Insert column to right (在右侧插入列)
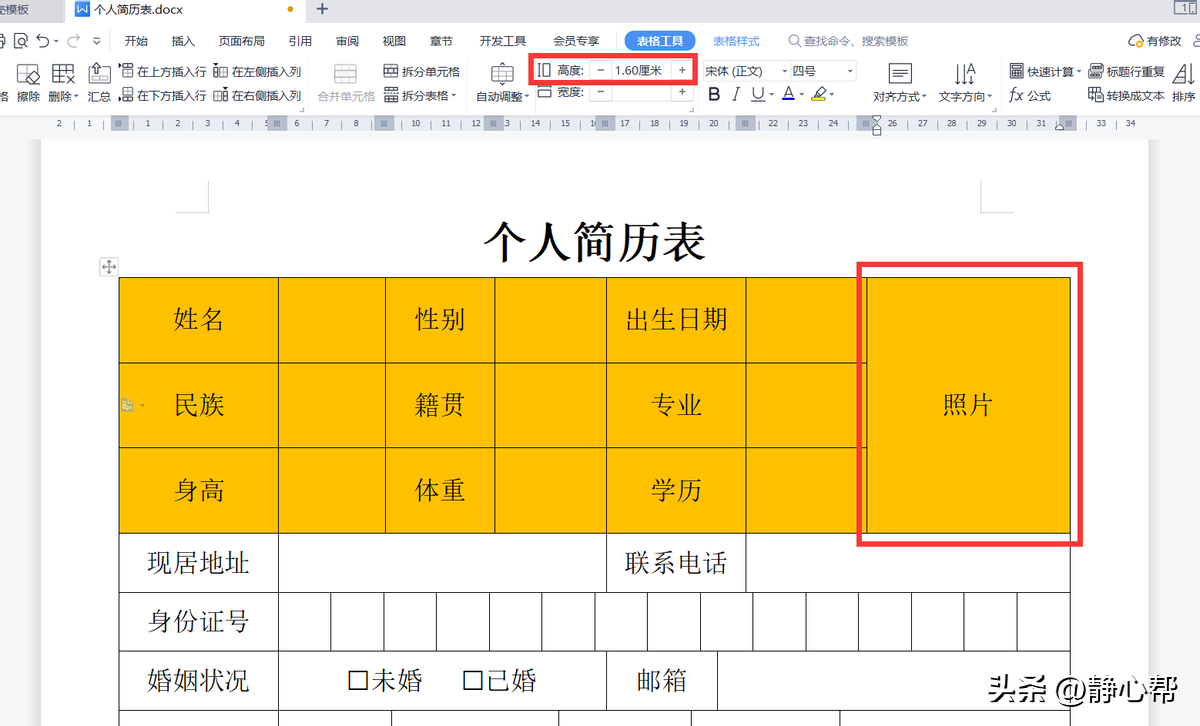Image resolution: width=1200 pixels, height=726 pixels. tap(257, 96)
